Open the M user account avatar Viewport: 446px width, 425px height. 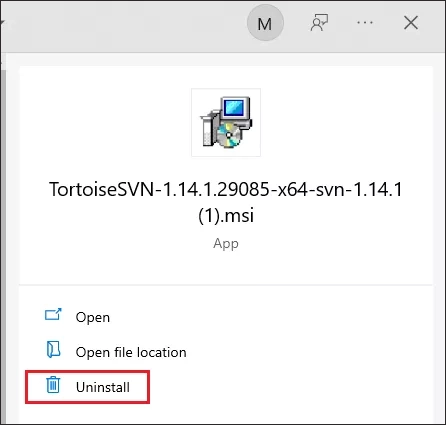pos(265,23)
